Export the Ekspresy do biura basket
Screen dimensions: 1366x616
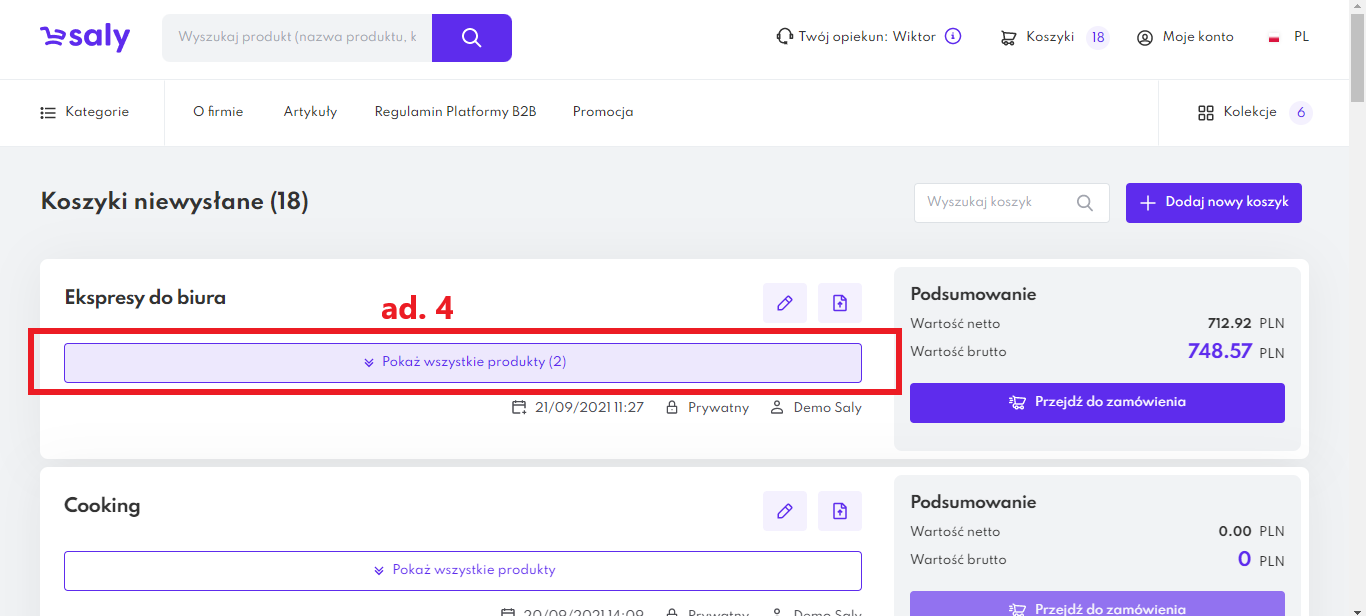point(840,303)
